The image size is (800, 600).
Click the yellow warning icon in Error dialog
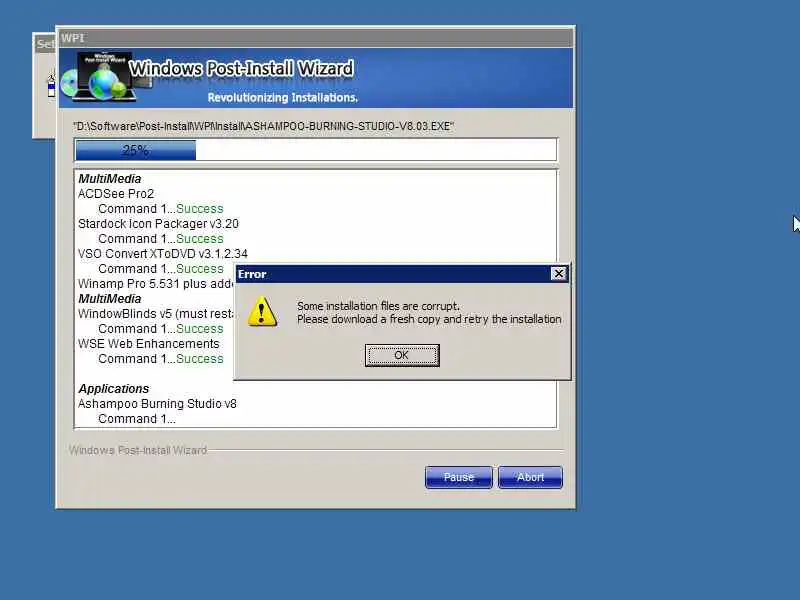tap(262, 312)
